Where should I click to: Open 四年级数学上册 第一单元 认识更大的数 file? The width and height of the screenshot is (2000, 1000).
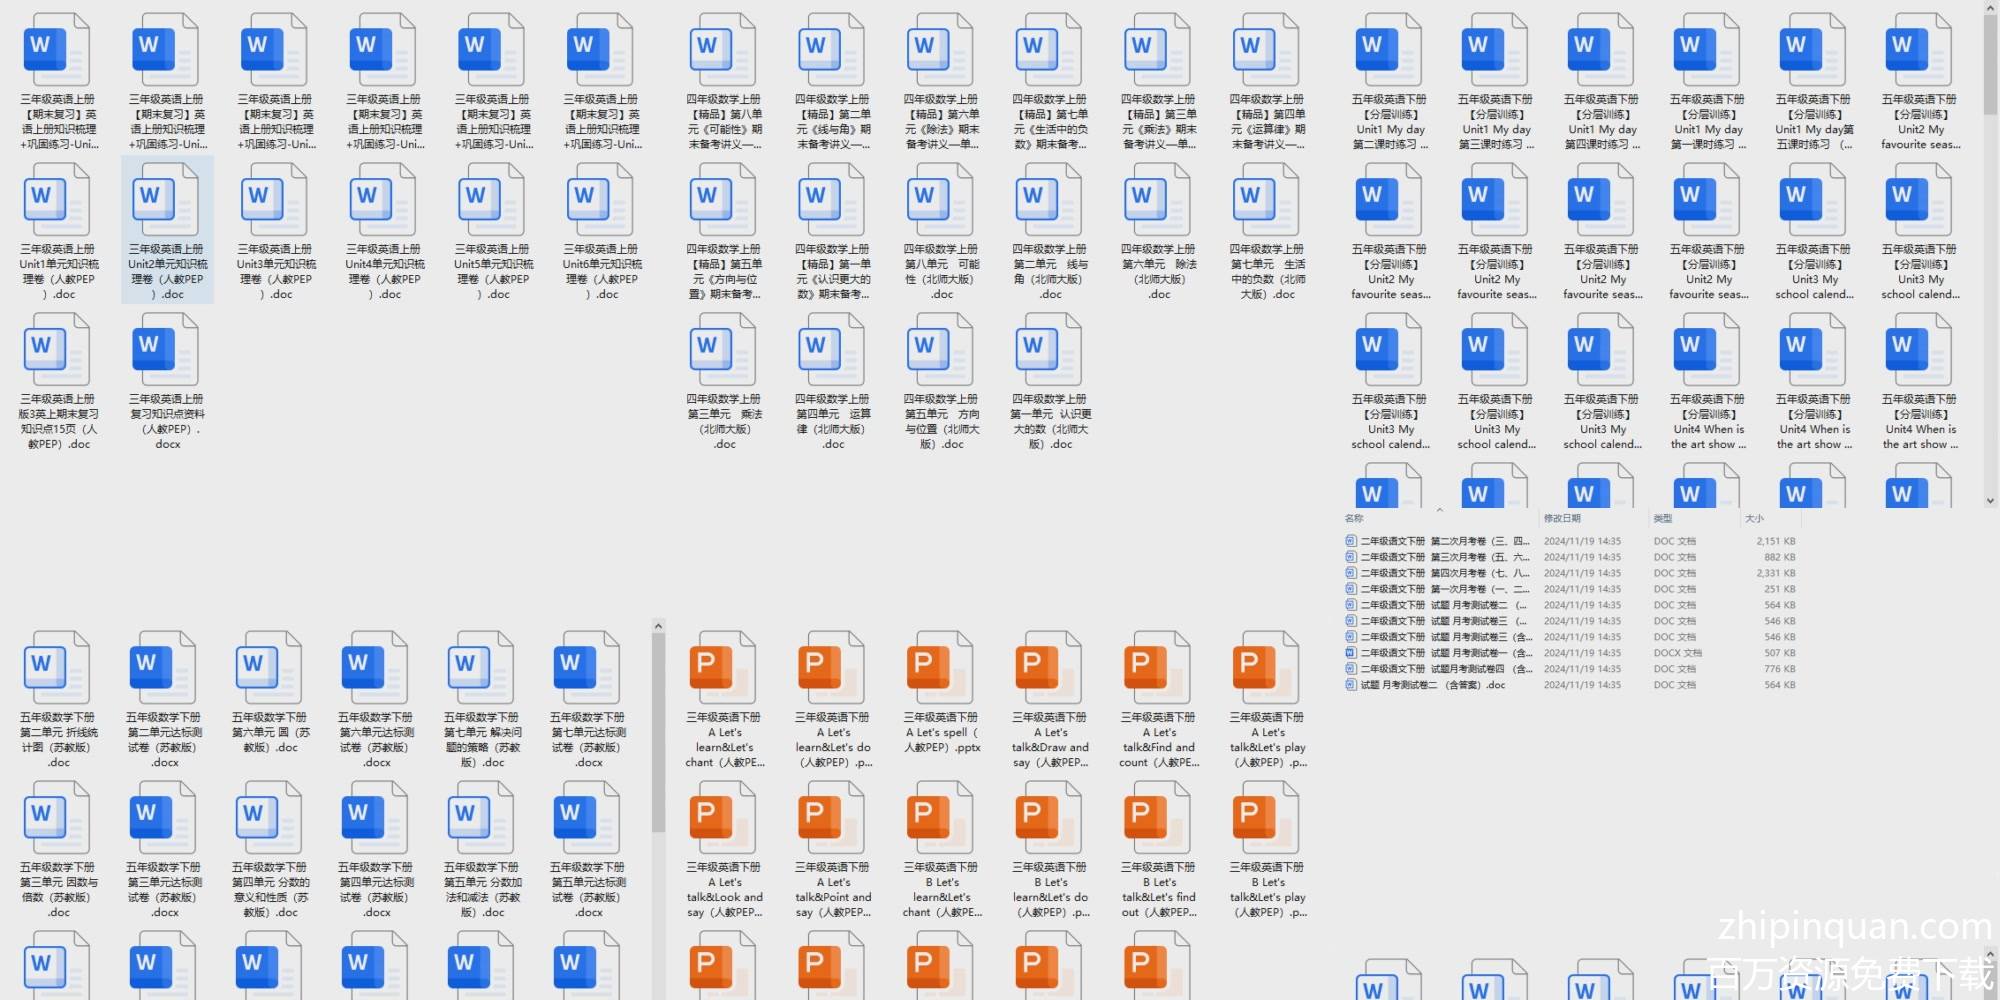[1050, 381]
